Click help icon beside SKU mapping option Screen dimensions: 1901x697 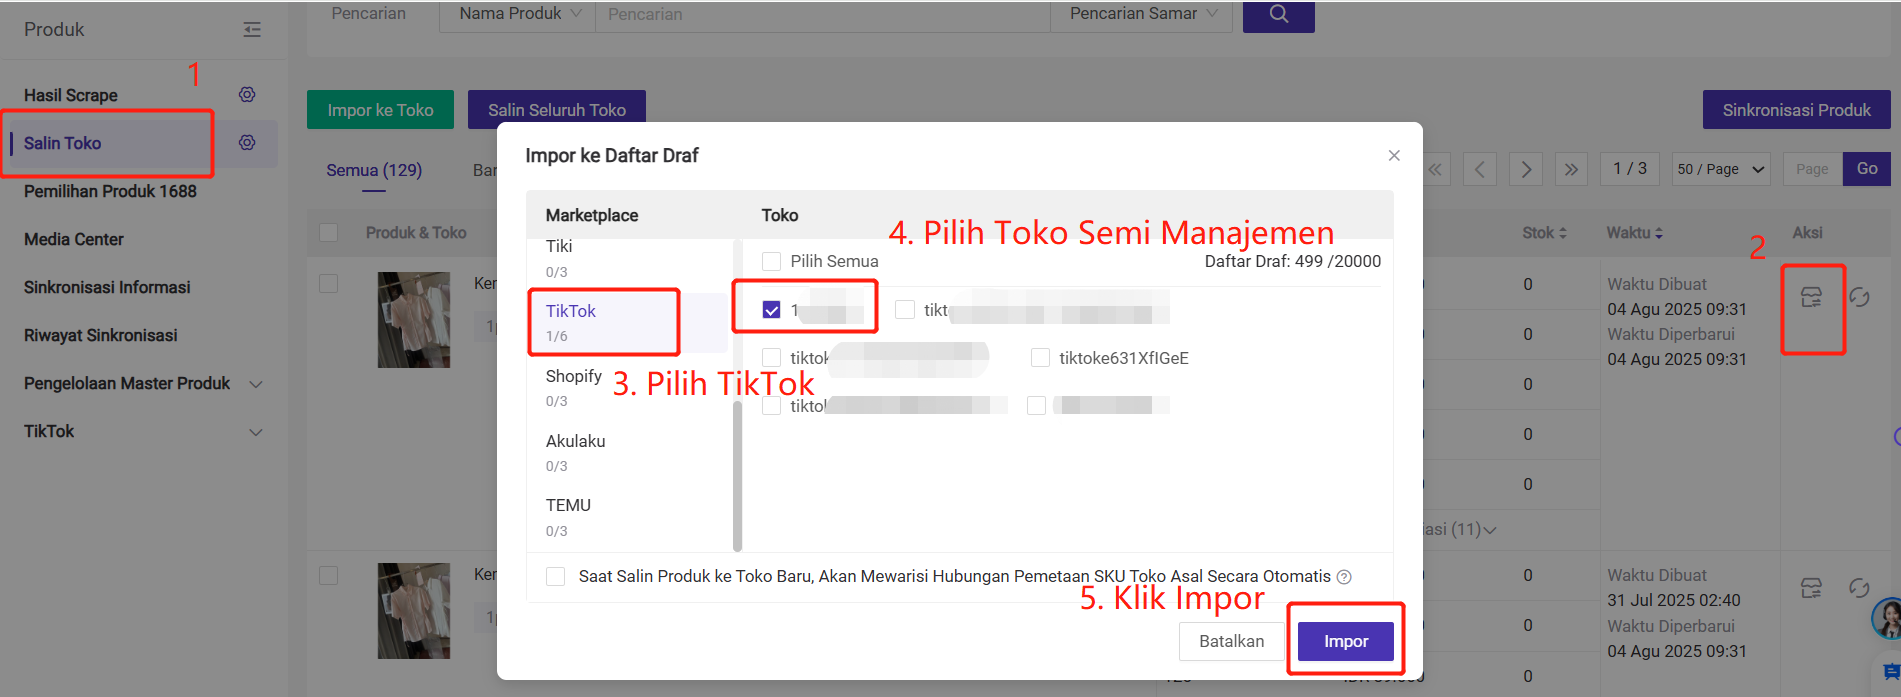tap(1344, 577)
